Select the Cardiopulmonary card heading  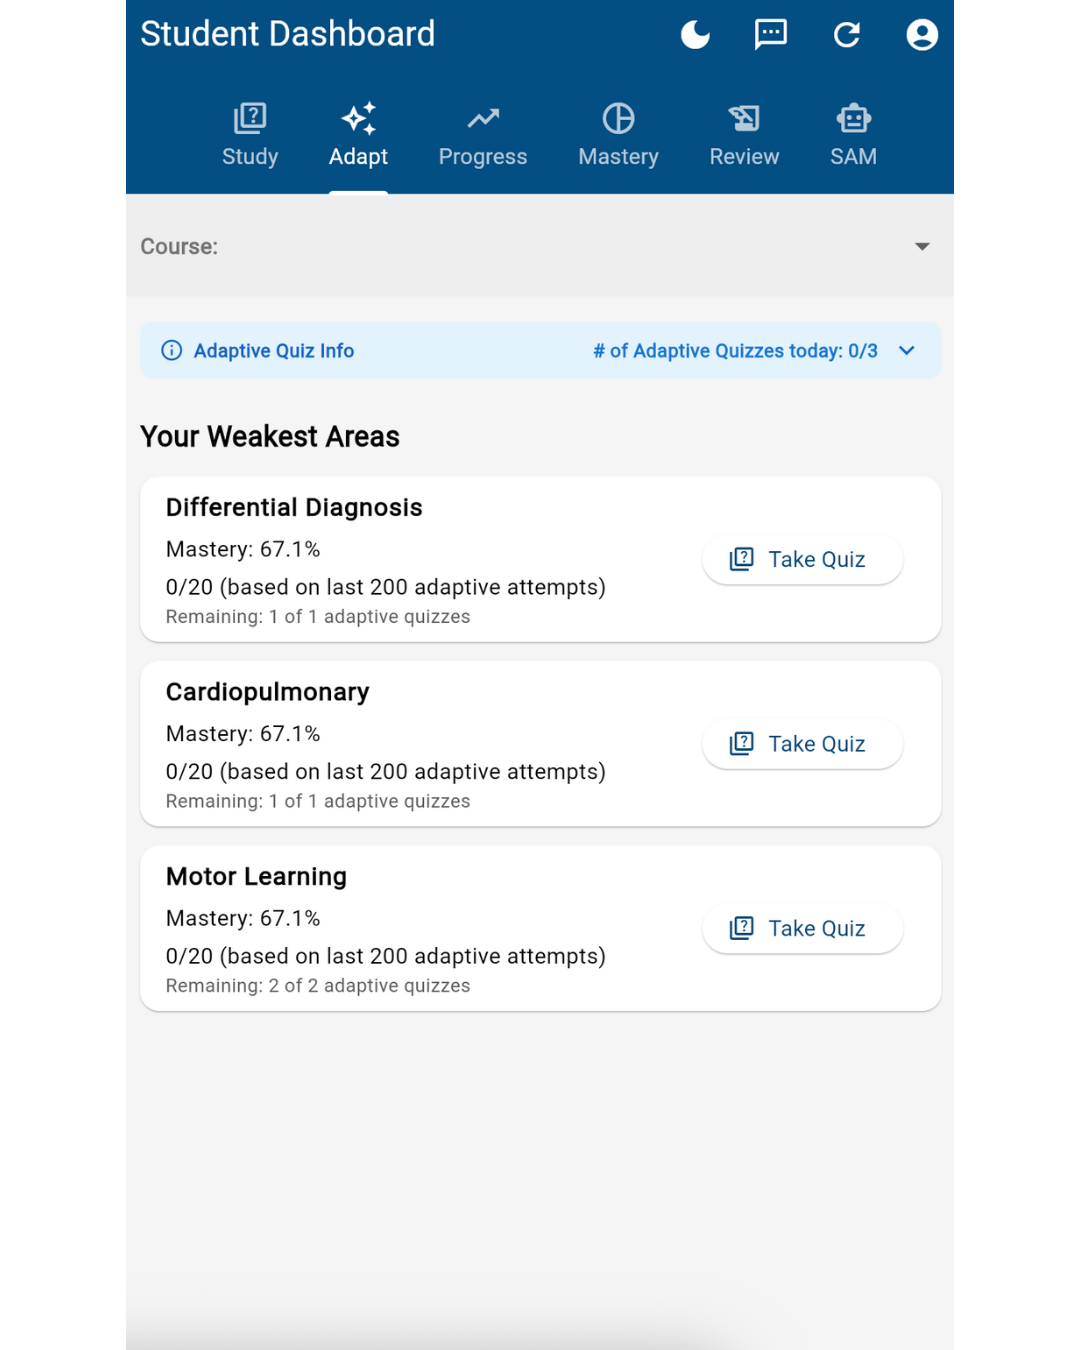tap(268, 692)
